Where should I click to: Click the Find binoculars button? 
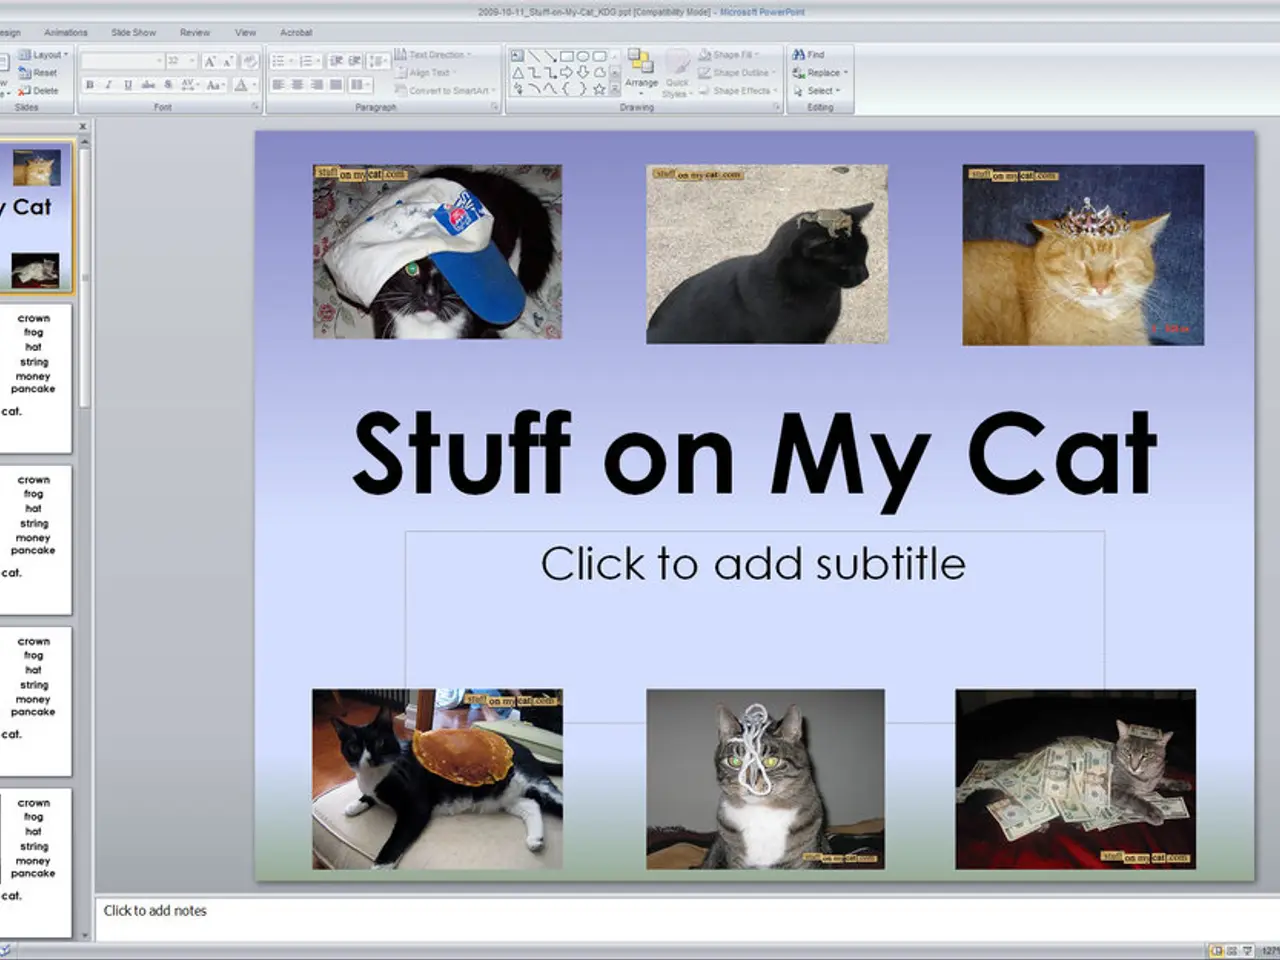pyautogui.click(x=809, y=55)
